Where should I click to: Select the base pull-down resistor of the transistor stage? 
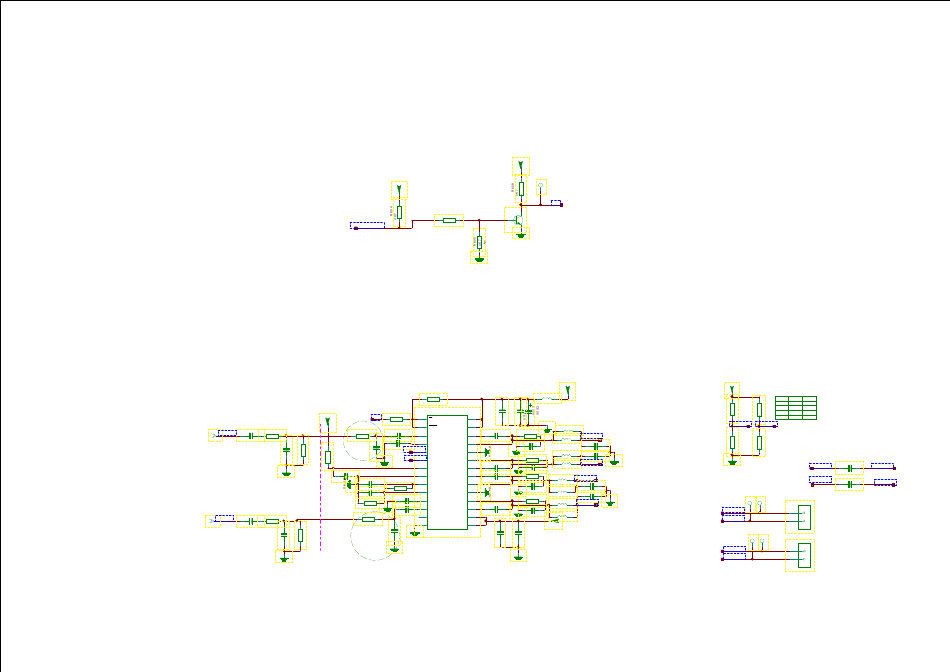[x=479, y=242]
